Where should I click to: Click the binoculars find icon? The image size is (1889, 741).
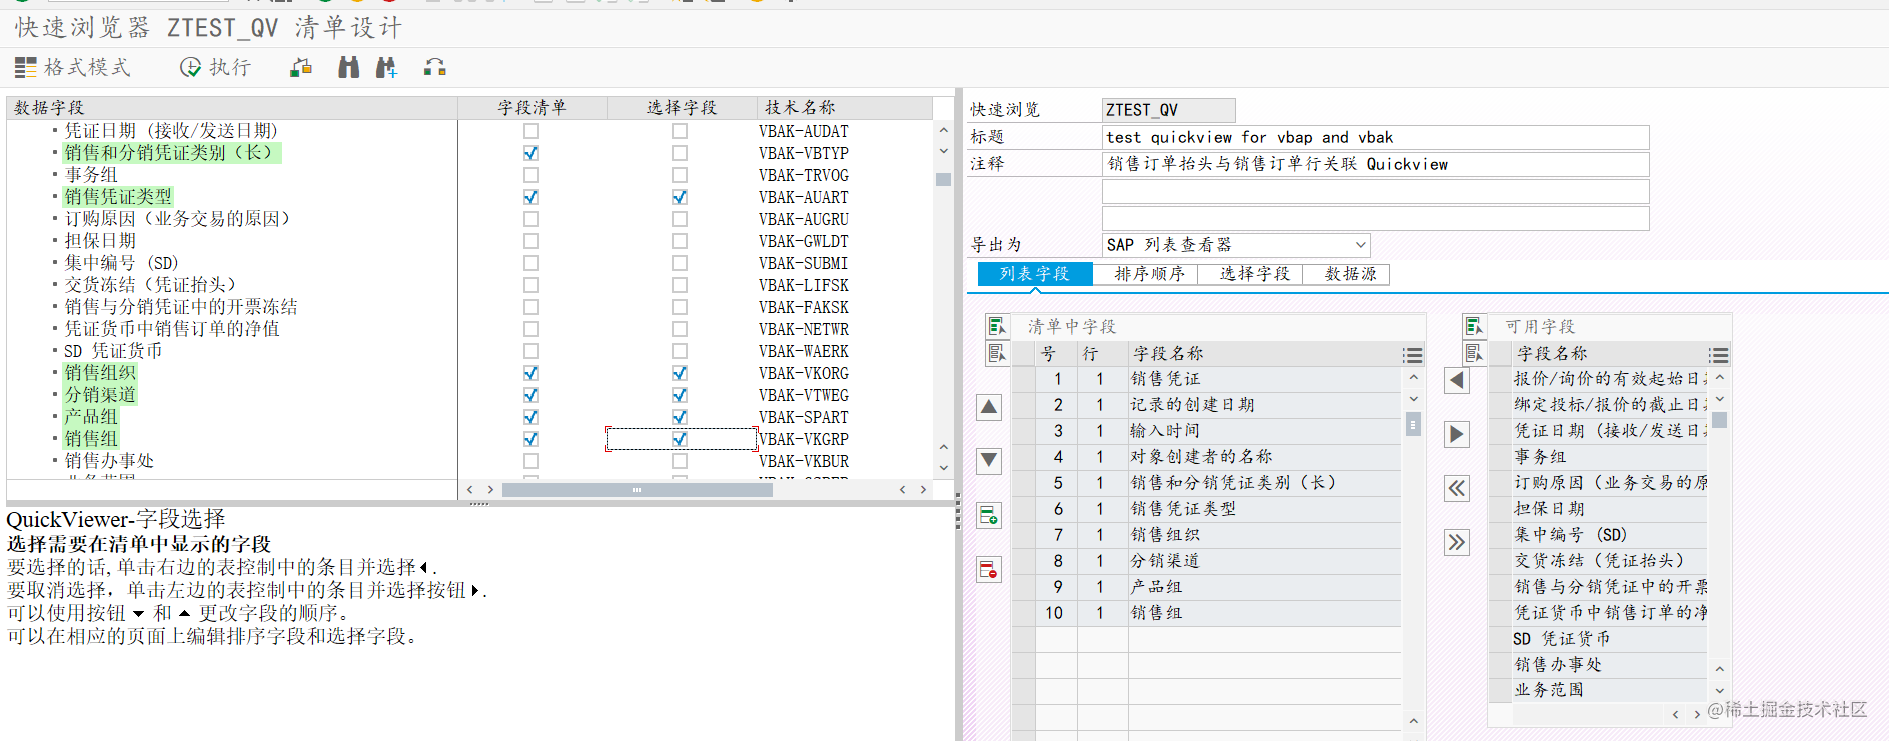[x=348, y=67]
